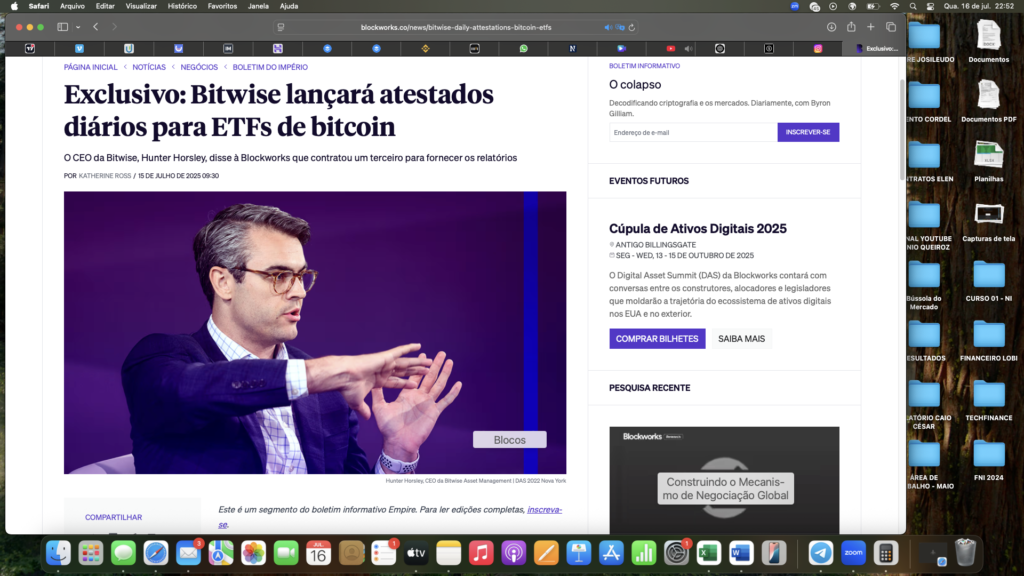Open Calculator from the Dock
1024x576 pixels.
(x=886, y=553)
